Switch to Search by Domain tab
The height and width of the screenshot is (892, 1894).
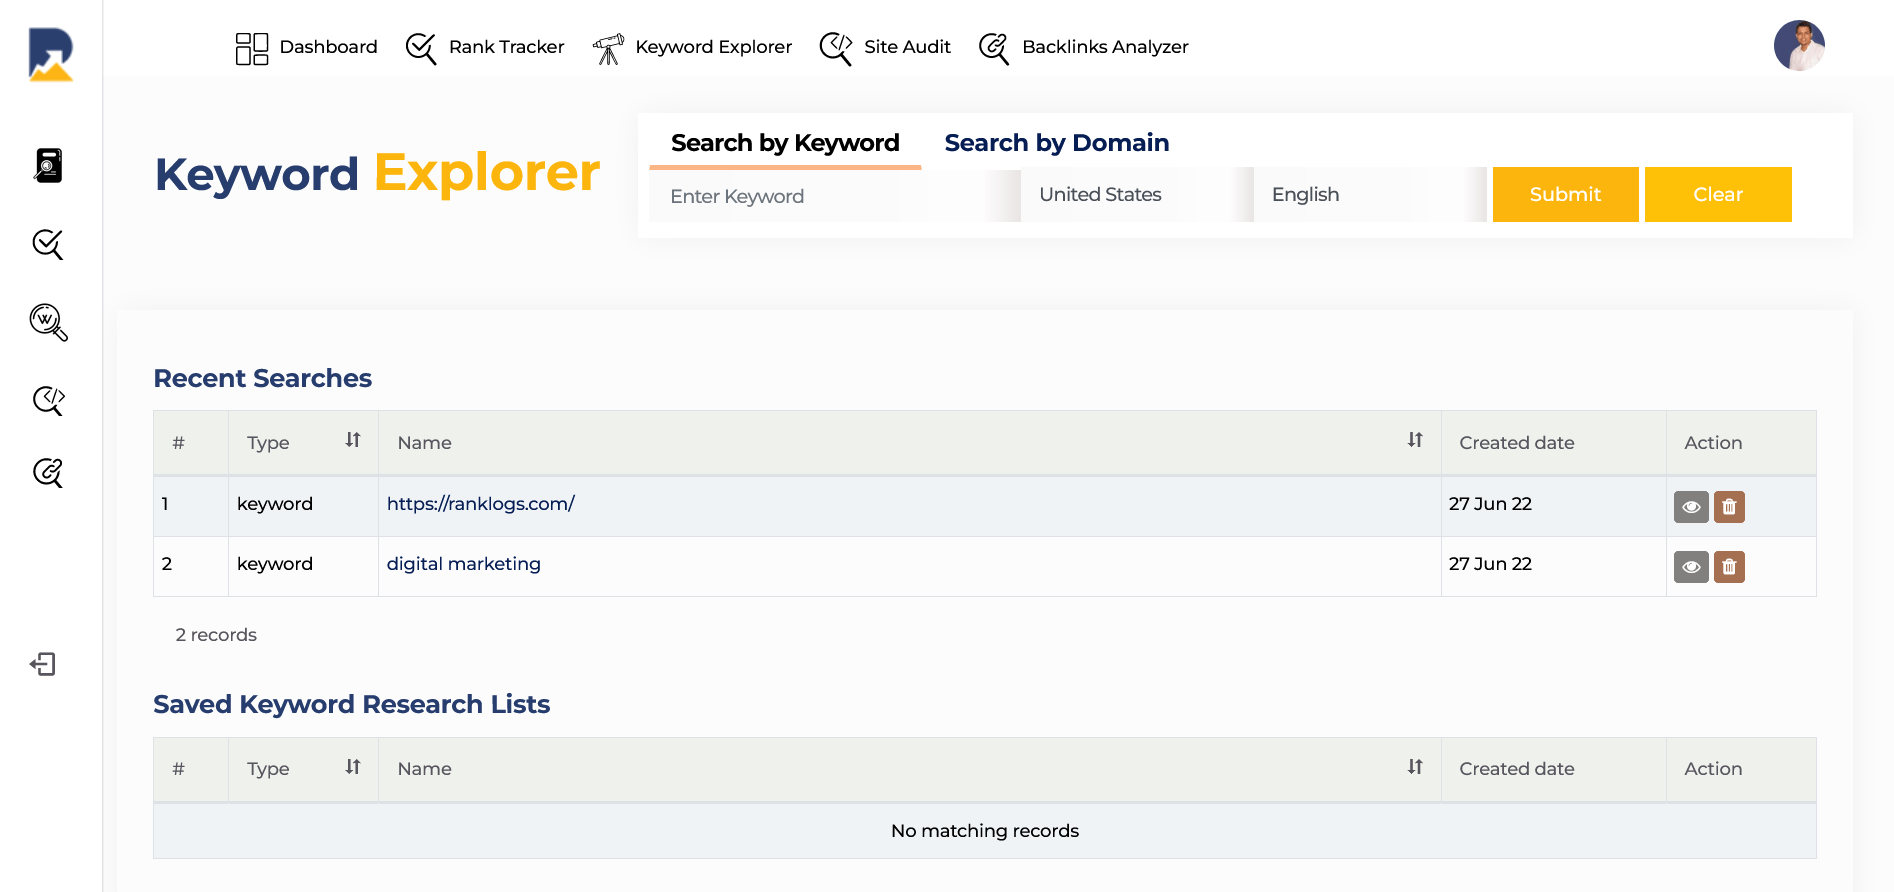click(x=1057, y=143)
